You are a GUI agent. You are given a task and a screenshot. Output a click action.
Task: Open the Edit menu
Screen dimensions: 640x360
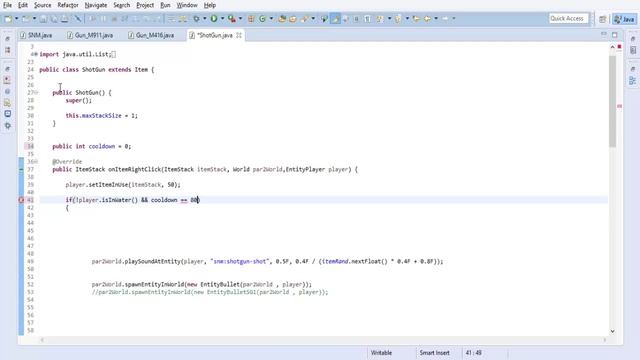click(23, 5)
